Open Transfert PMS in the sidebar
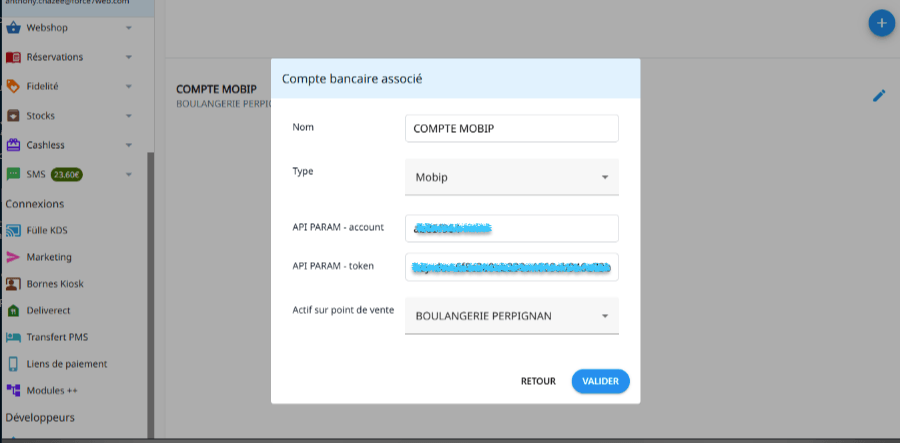 (57, 337)
